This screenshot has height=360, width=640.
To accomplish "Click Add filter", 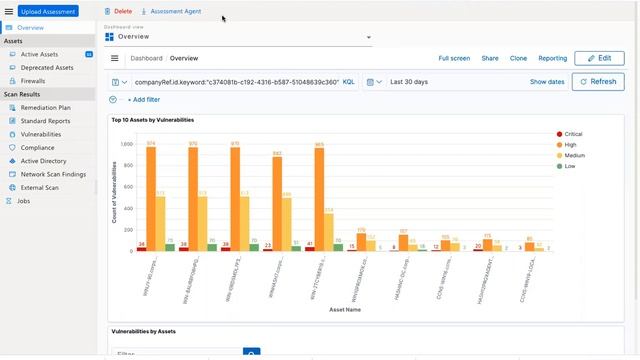I will click(x=144, y=100).
